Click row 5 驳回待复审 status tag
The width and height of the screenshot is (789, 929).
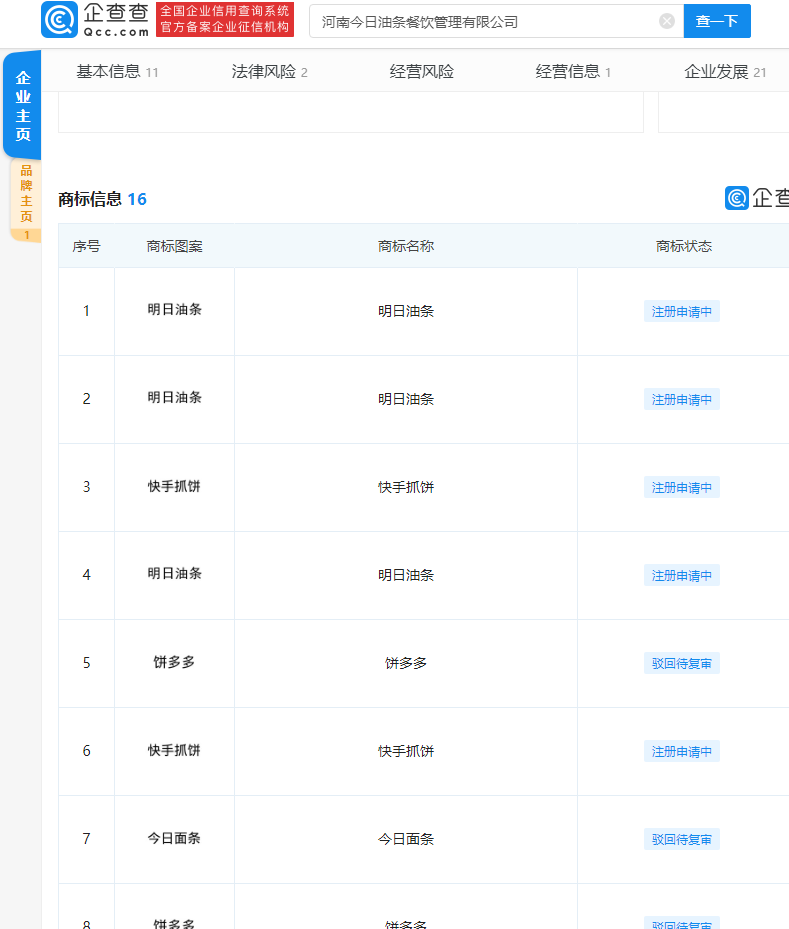click(x=682, y=663)
